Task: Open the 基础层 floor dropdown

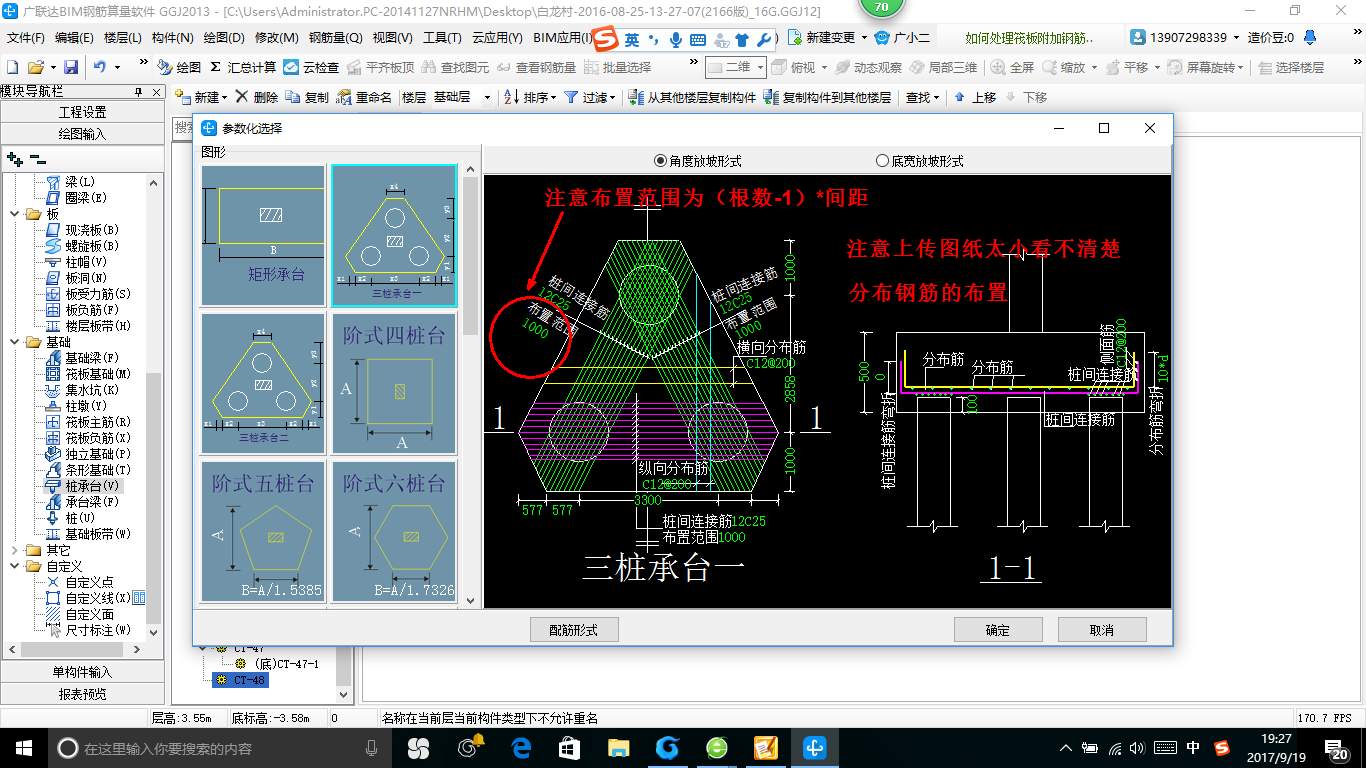Action: [x=487, y=97]
